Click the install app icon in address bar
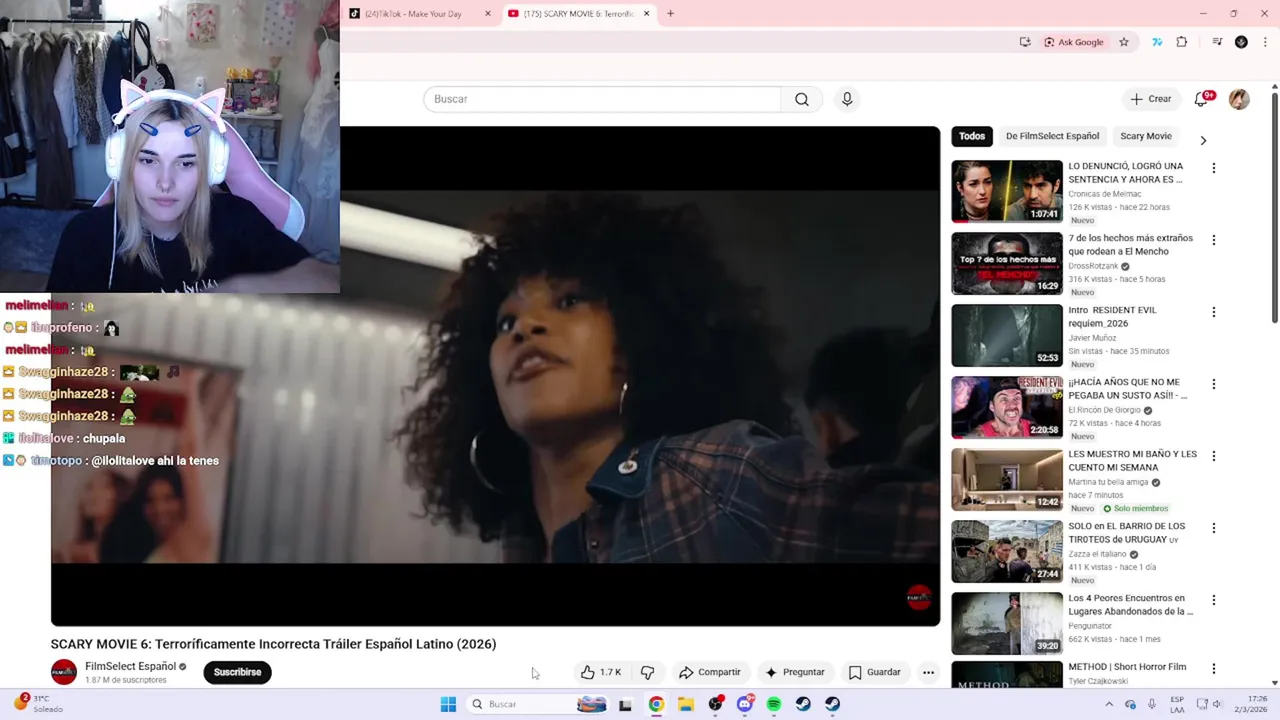Image resolution: width=1280 pixels, height=720 pixels. tap(1025, 42)
